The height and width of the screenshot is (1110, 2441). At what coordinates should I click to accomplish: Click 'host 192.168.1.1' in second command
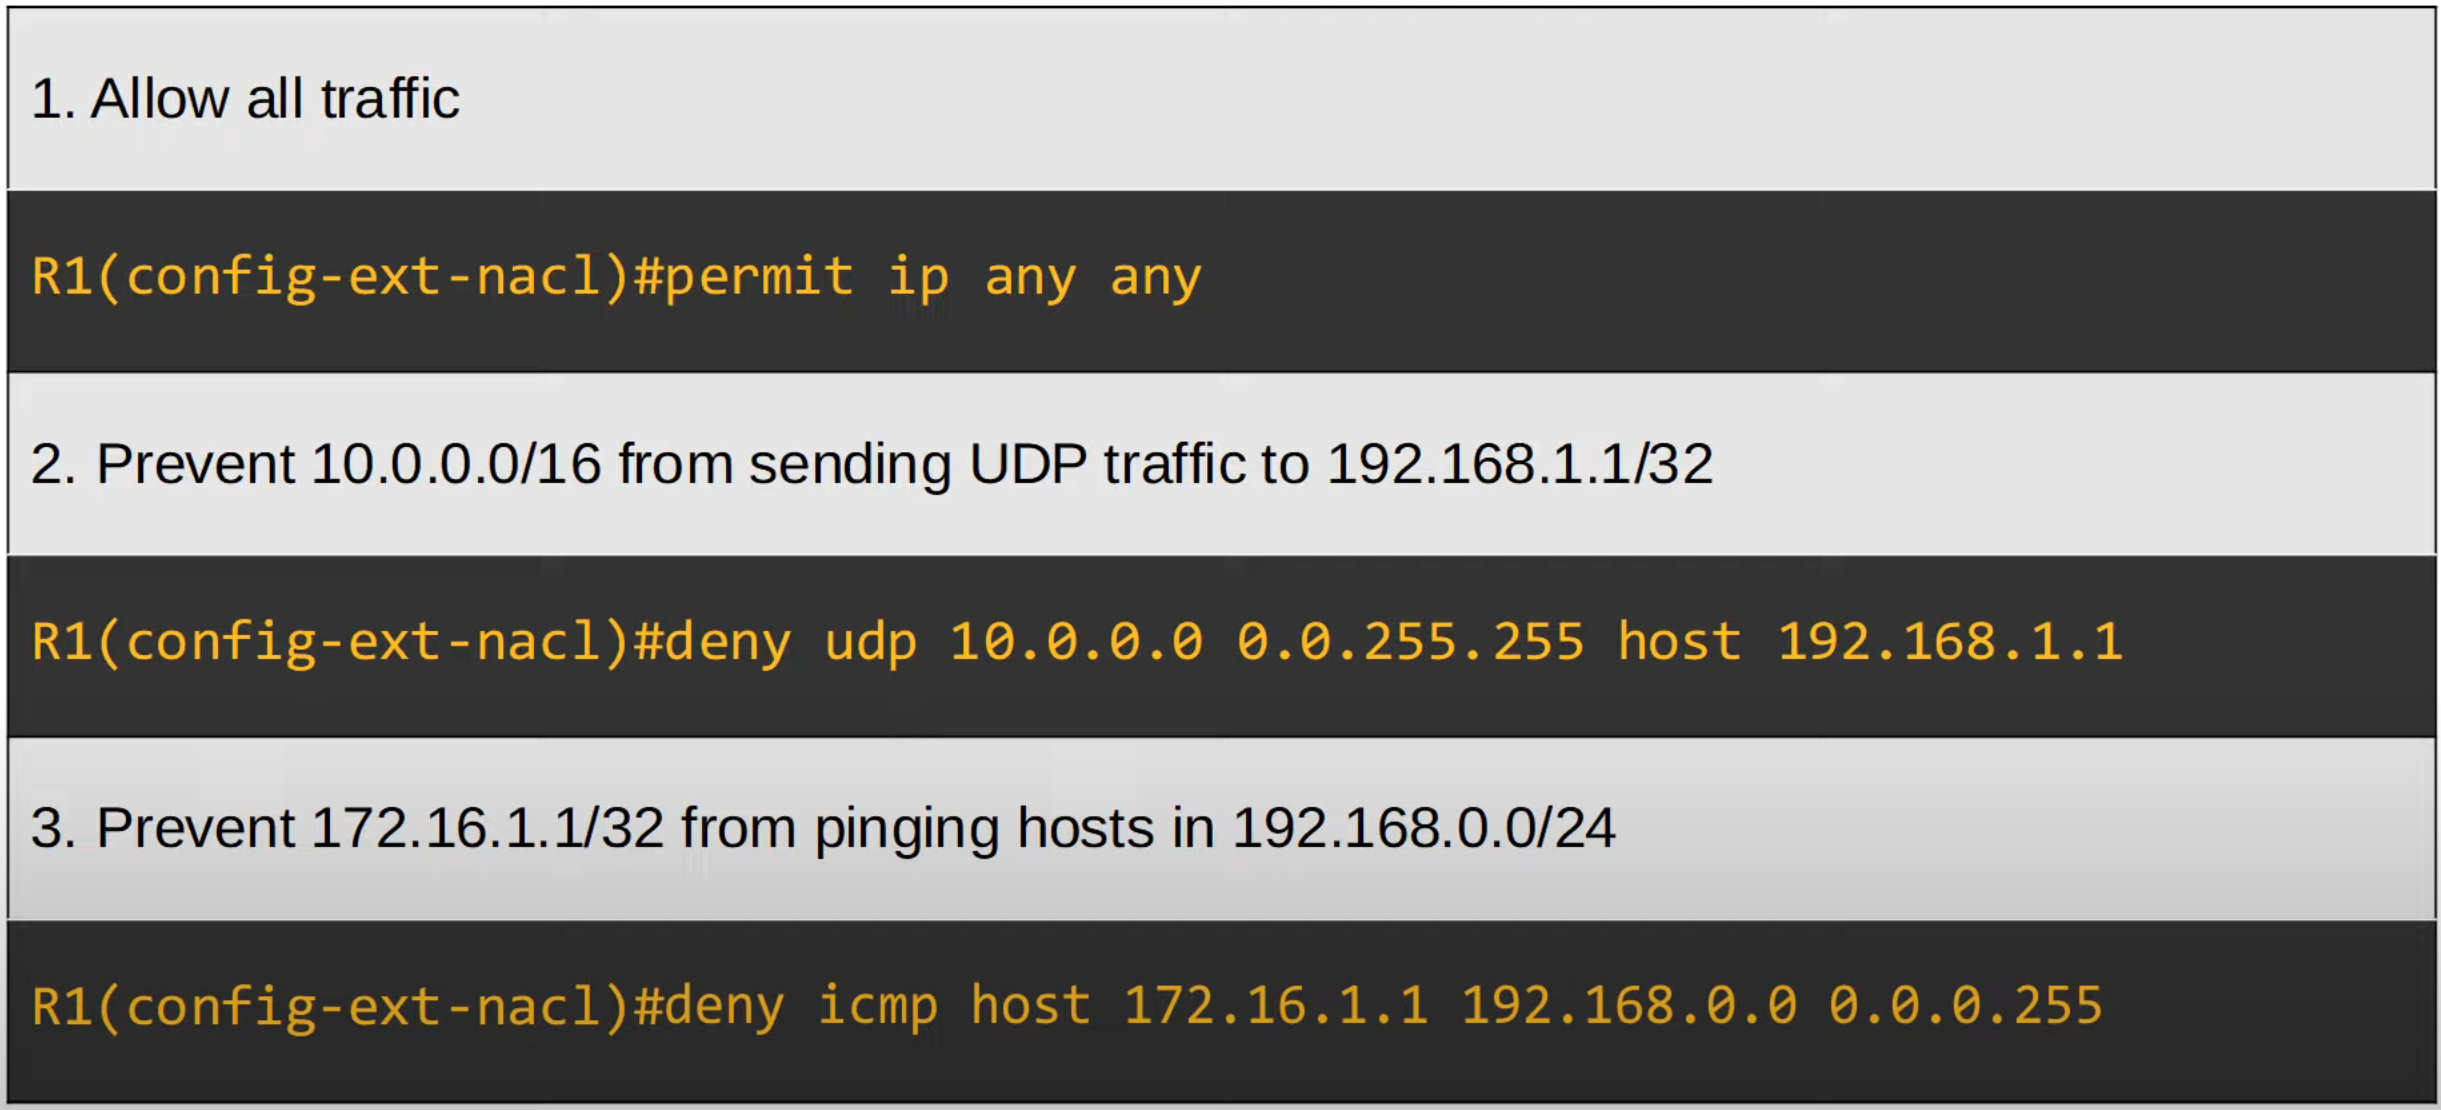tap(1870, 642)
